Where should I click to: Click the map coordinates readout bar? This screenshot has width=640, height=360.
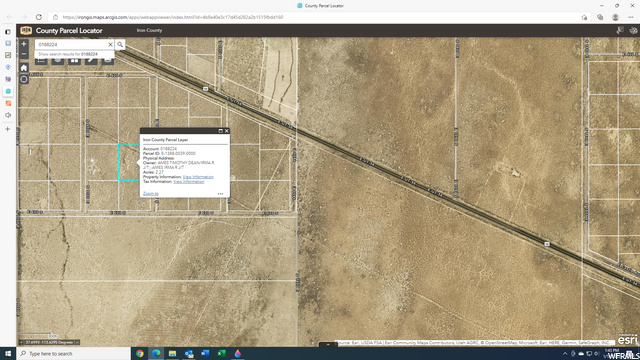49,342
